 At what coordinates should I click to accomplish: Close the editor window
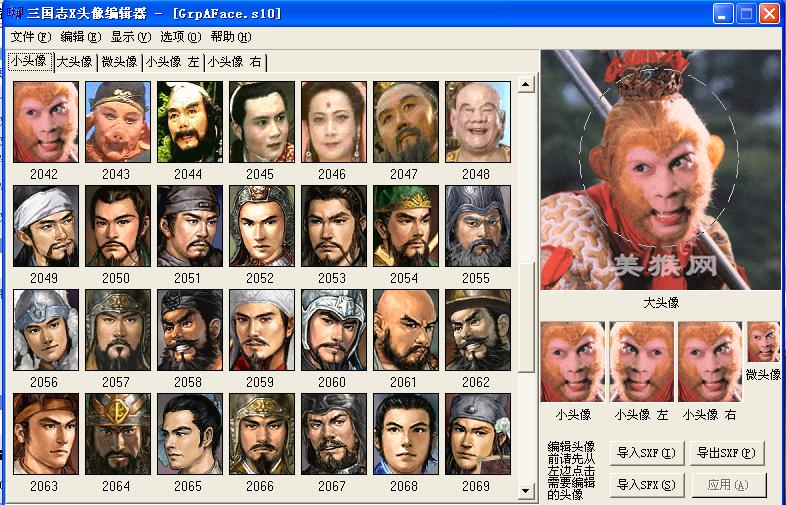[x=769, y=14]
